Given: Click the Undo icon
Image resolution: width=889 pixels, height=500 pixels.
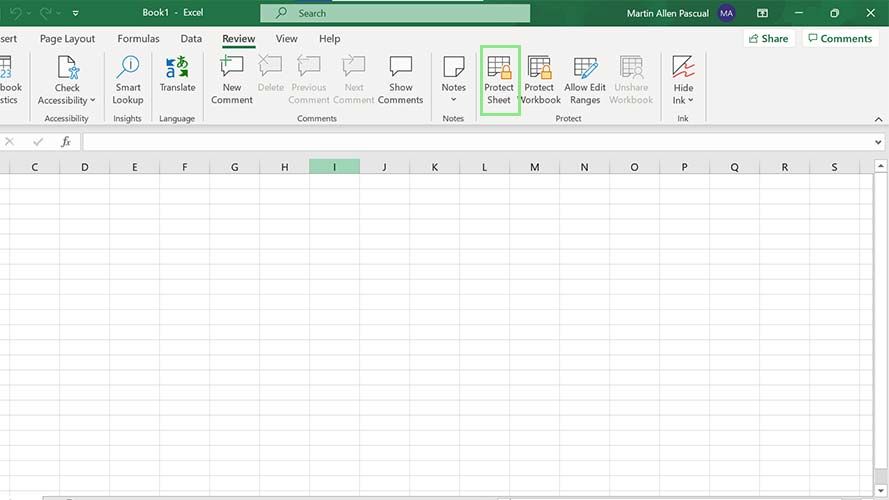Looking at the screenshot, I should point(16,12).
